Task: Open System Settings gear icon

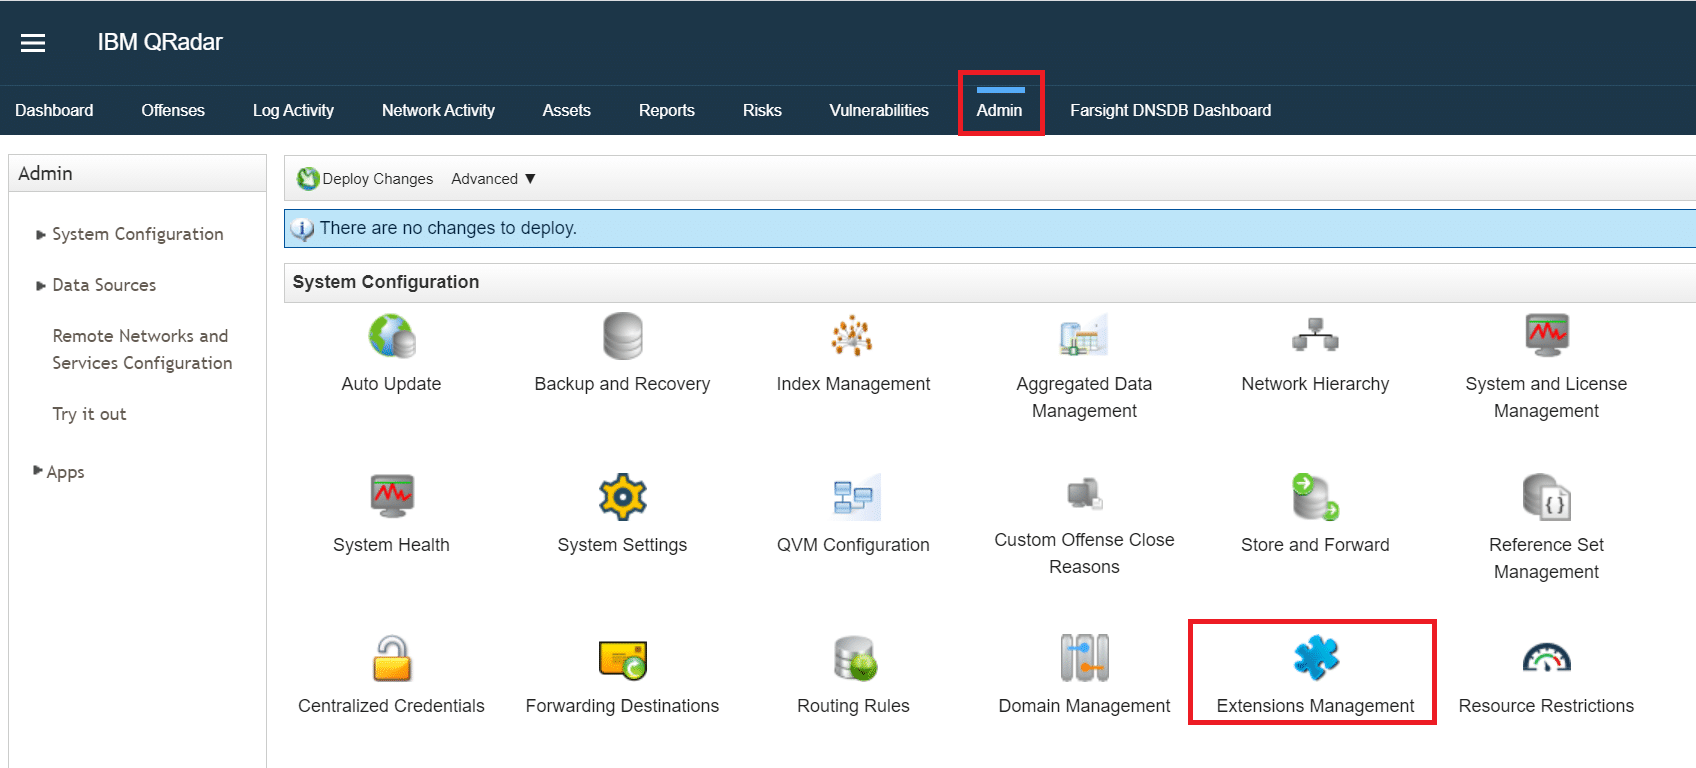Action: [623, 496]
